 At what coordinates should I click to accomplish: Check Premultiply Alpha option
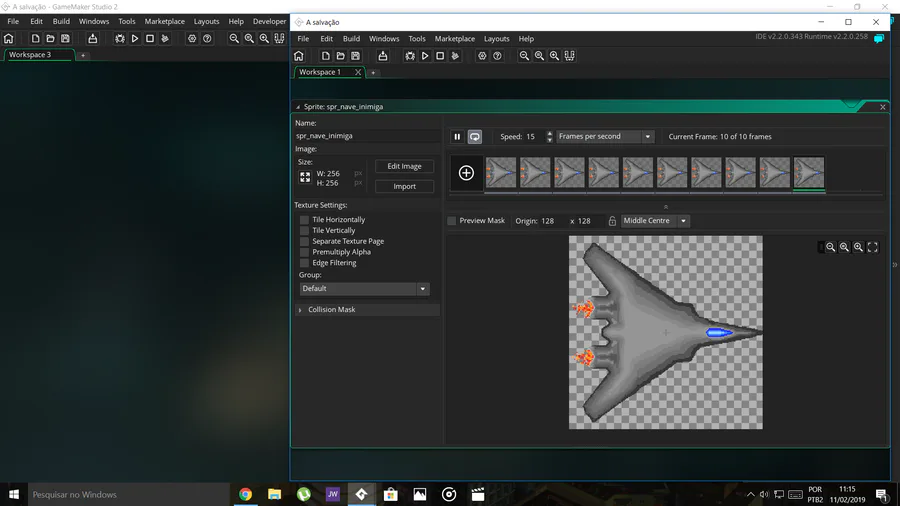coord(304,252)
